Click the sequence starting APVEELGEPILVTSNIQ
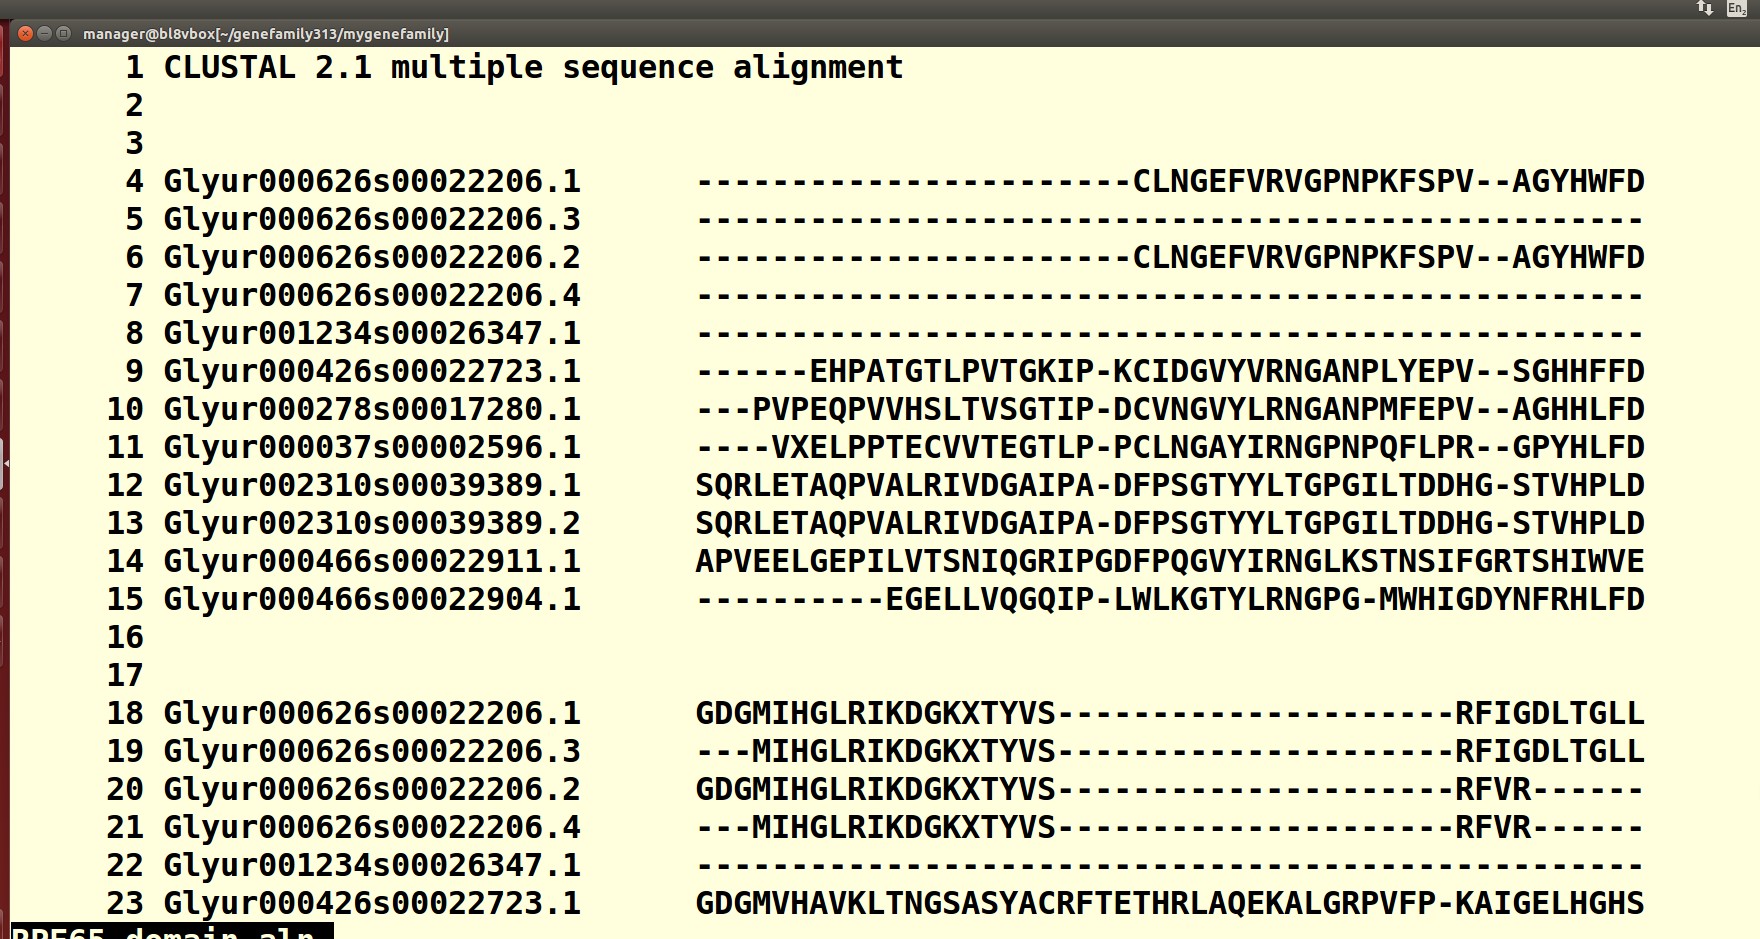Image resolution: width=1760 pixels, height=939 pixels. pyautogui.click(x=1170, y=562)
